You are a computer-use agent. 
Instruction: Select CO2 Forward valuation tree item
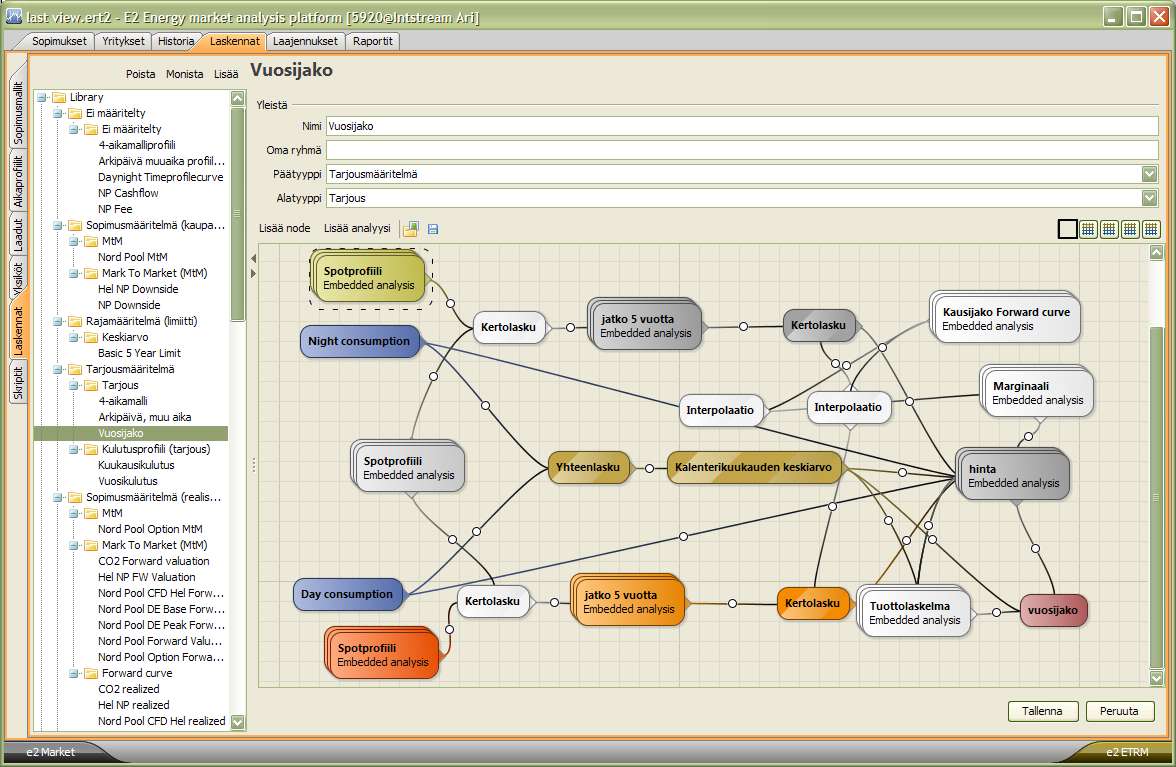(154, 561)
